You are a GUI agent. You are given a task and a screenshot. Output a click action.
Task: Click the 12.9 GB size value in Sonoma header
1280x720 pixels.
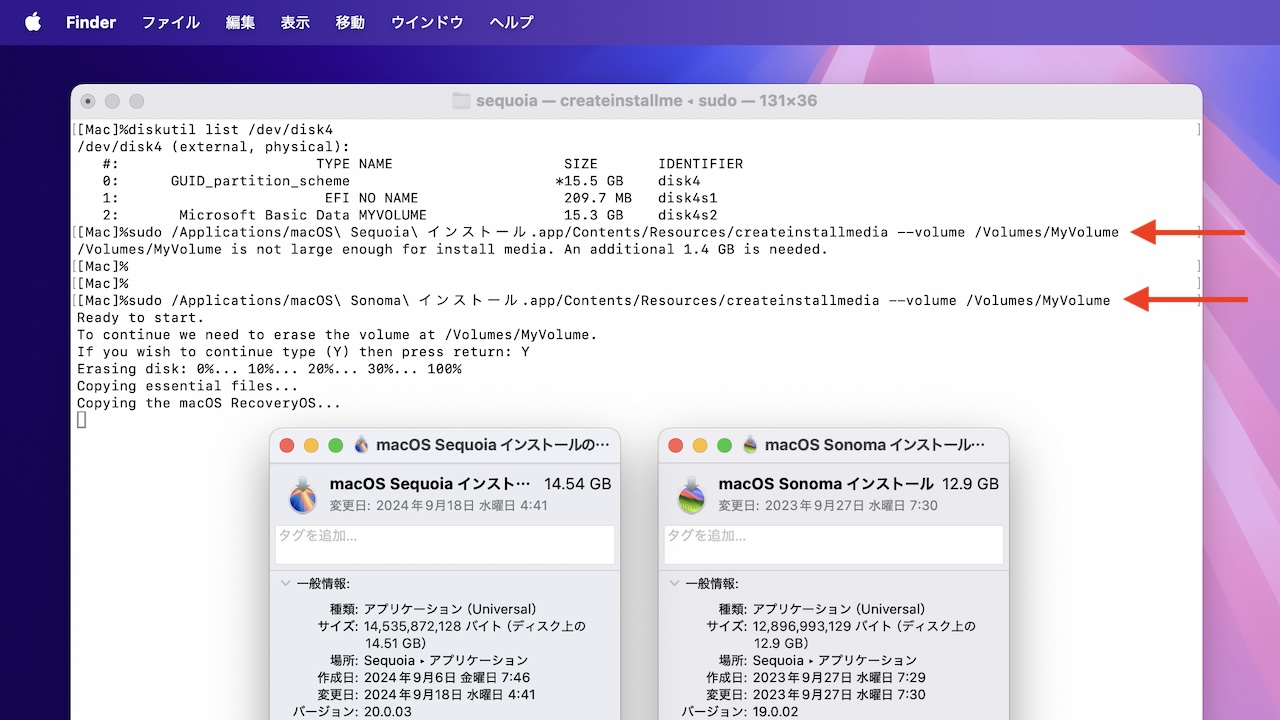[x=970, y=484]
